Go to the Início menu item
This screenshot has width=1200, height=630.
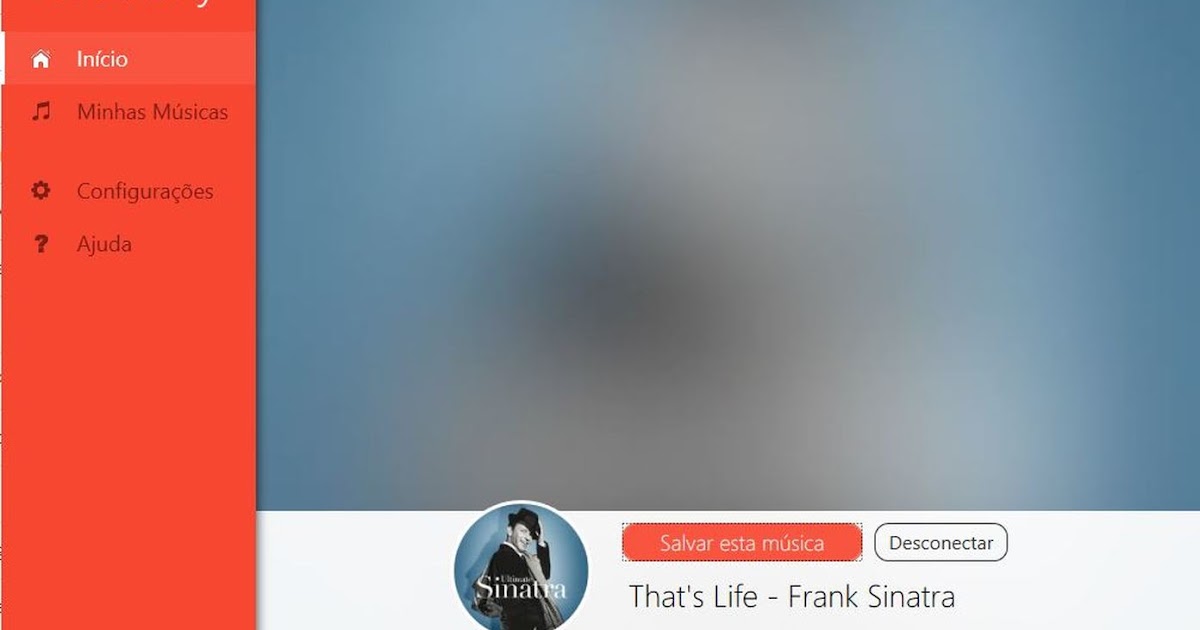coord(130,59)
